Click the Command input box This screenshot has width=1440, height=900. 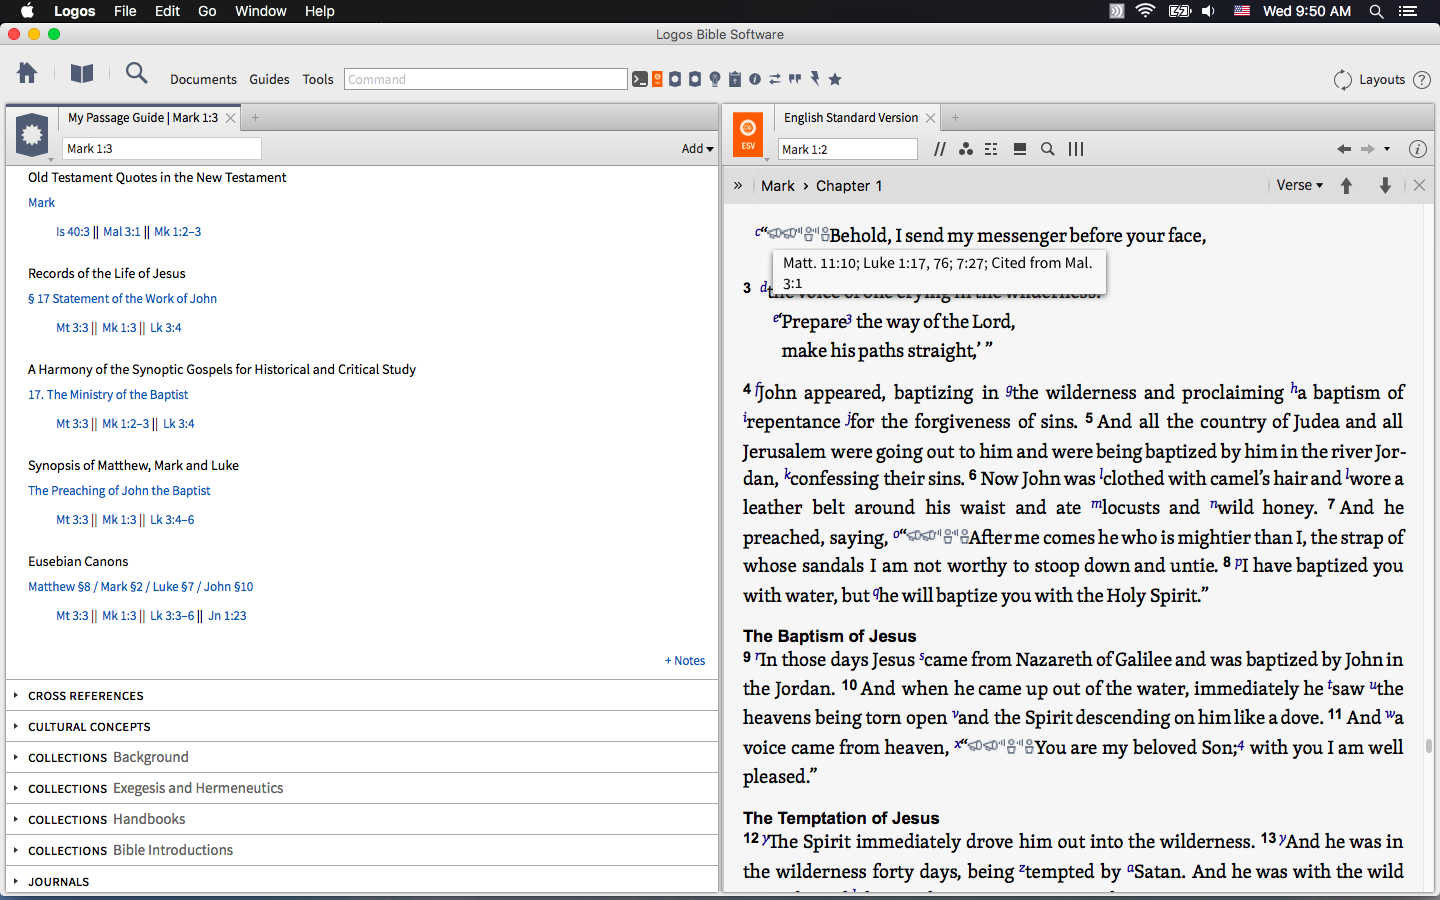[486, 79]
